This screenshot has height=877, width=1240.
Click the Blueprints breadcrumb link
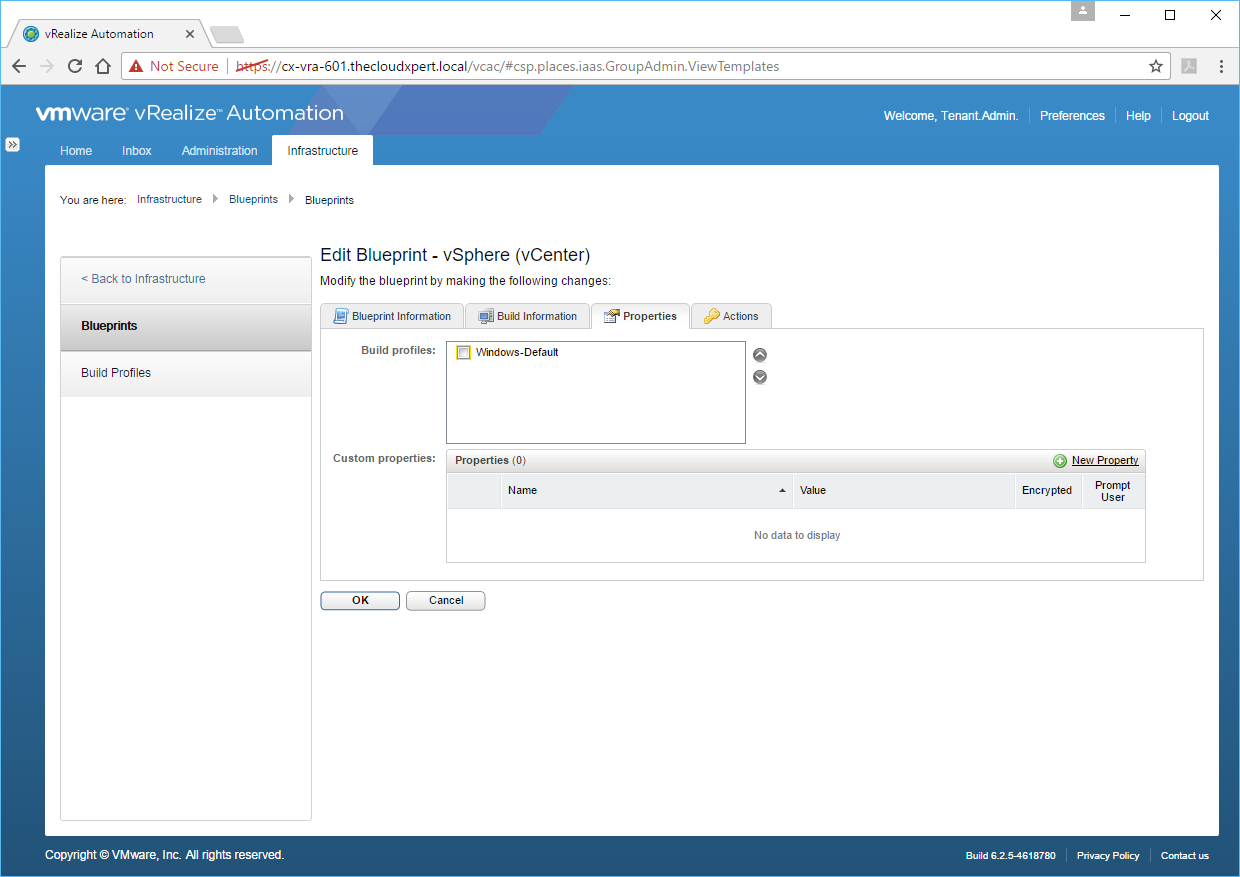point(253,200)
